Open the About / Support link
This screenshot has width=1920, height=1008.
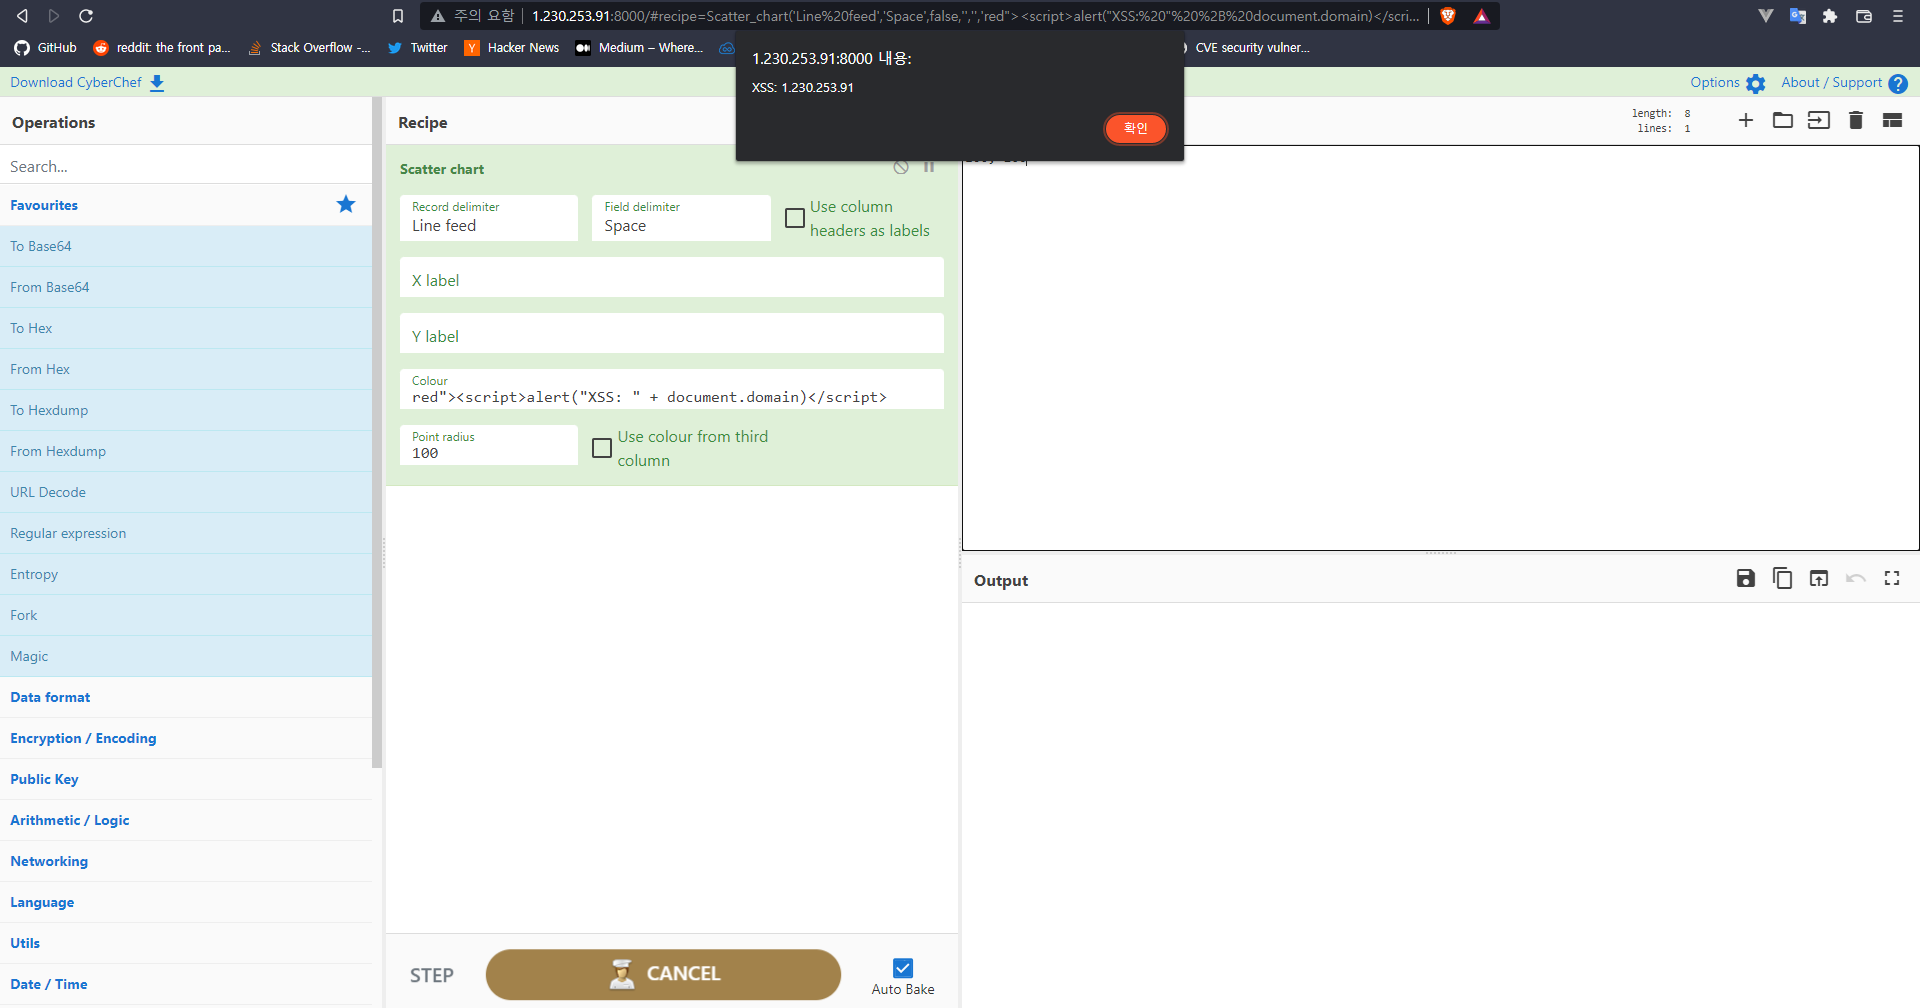(x=1831, y=82)
